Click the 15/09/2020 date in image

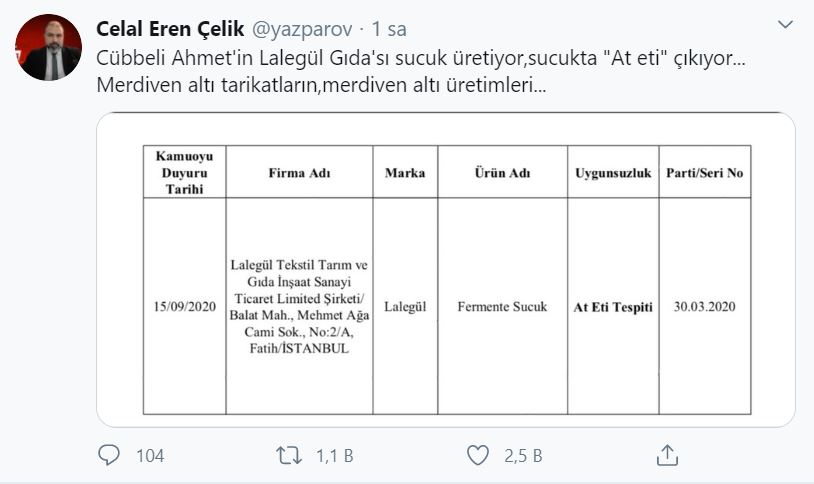(x=184, y=307)
